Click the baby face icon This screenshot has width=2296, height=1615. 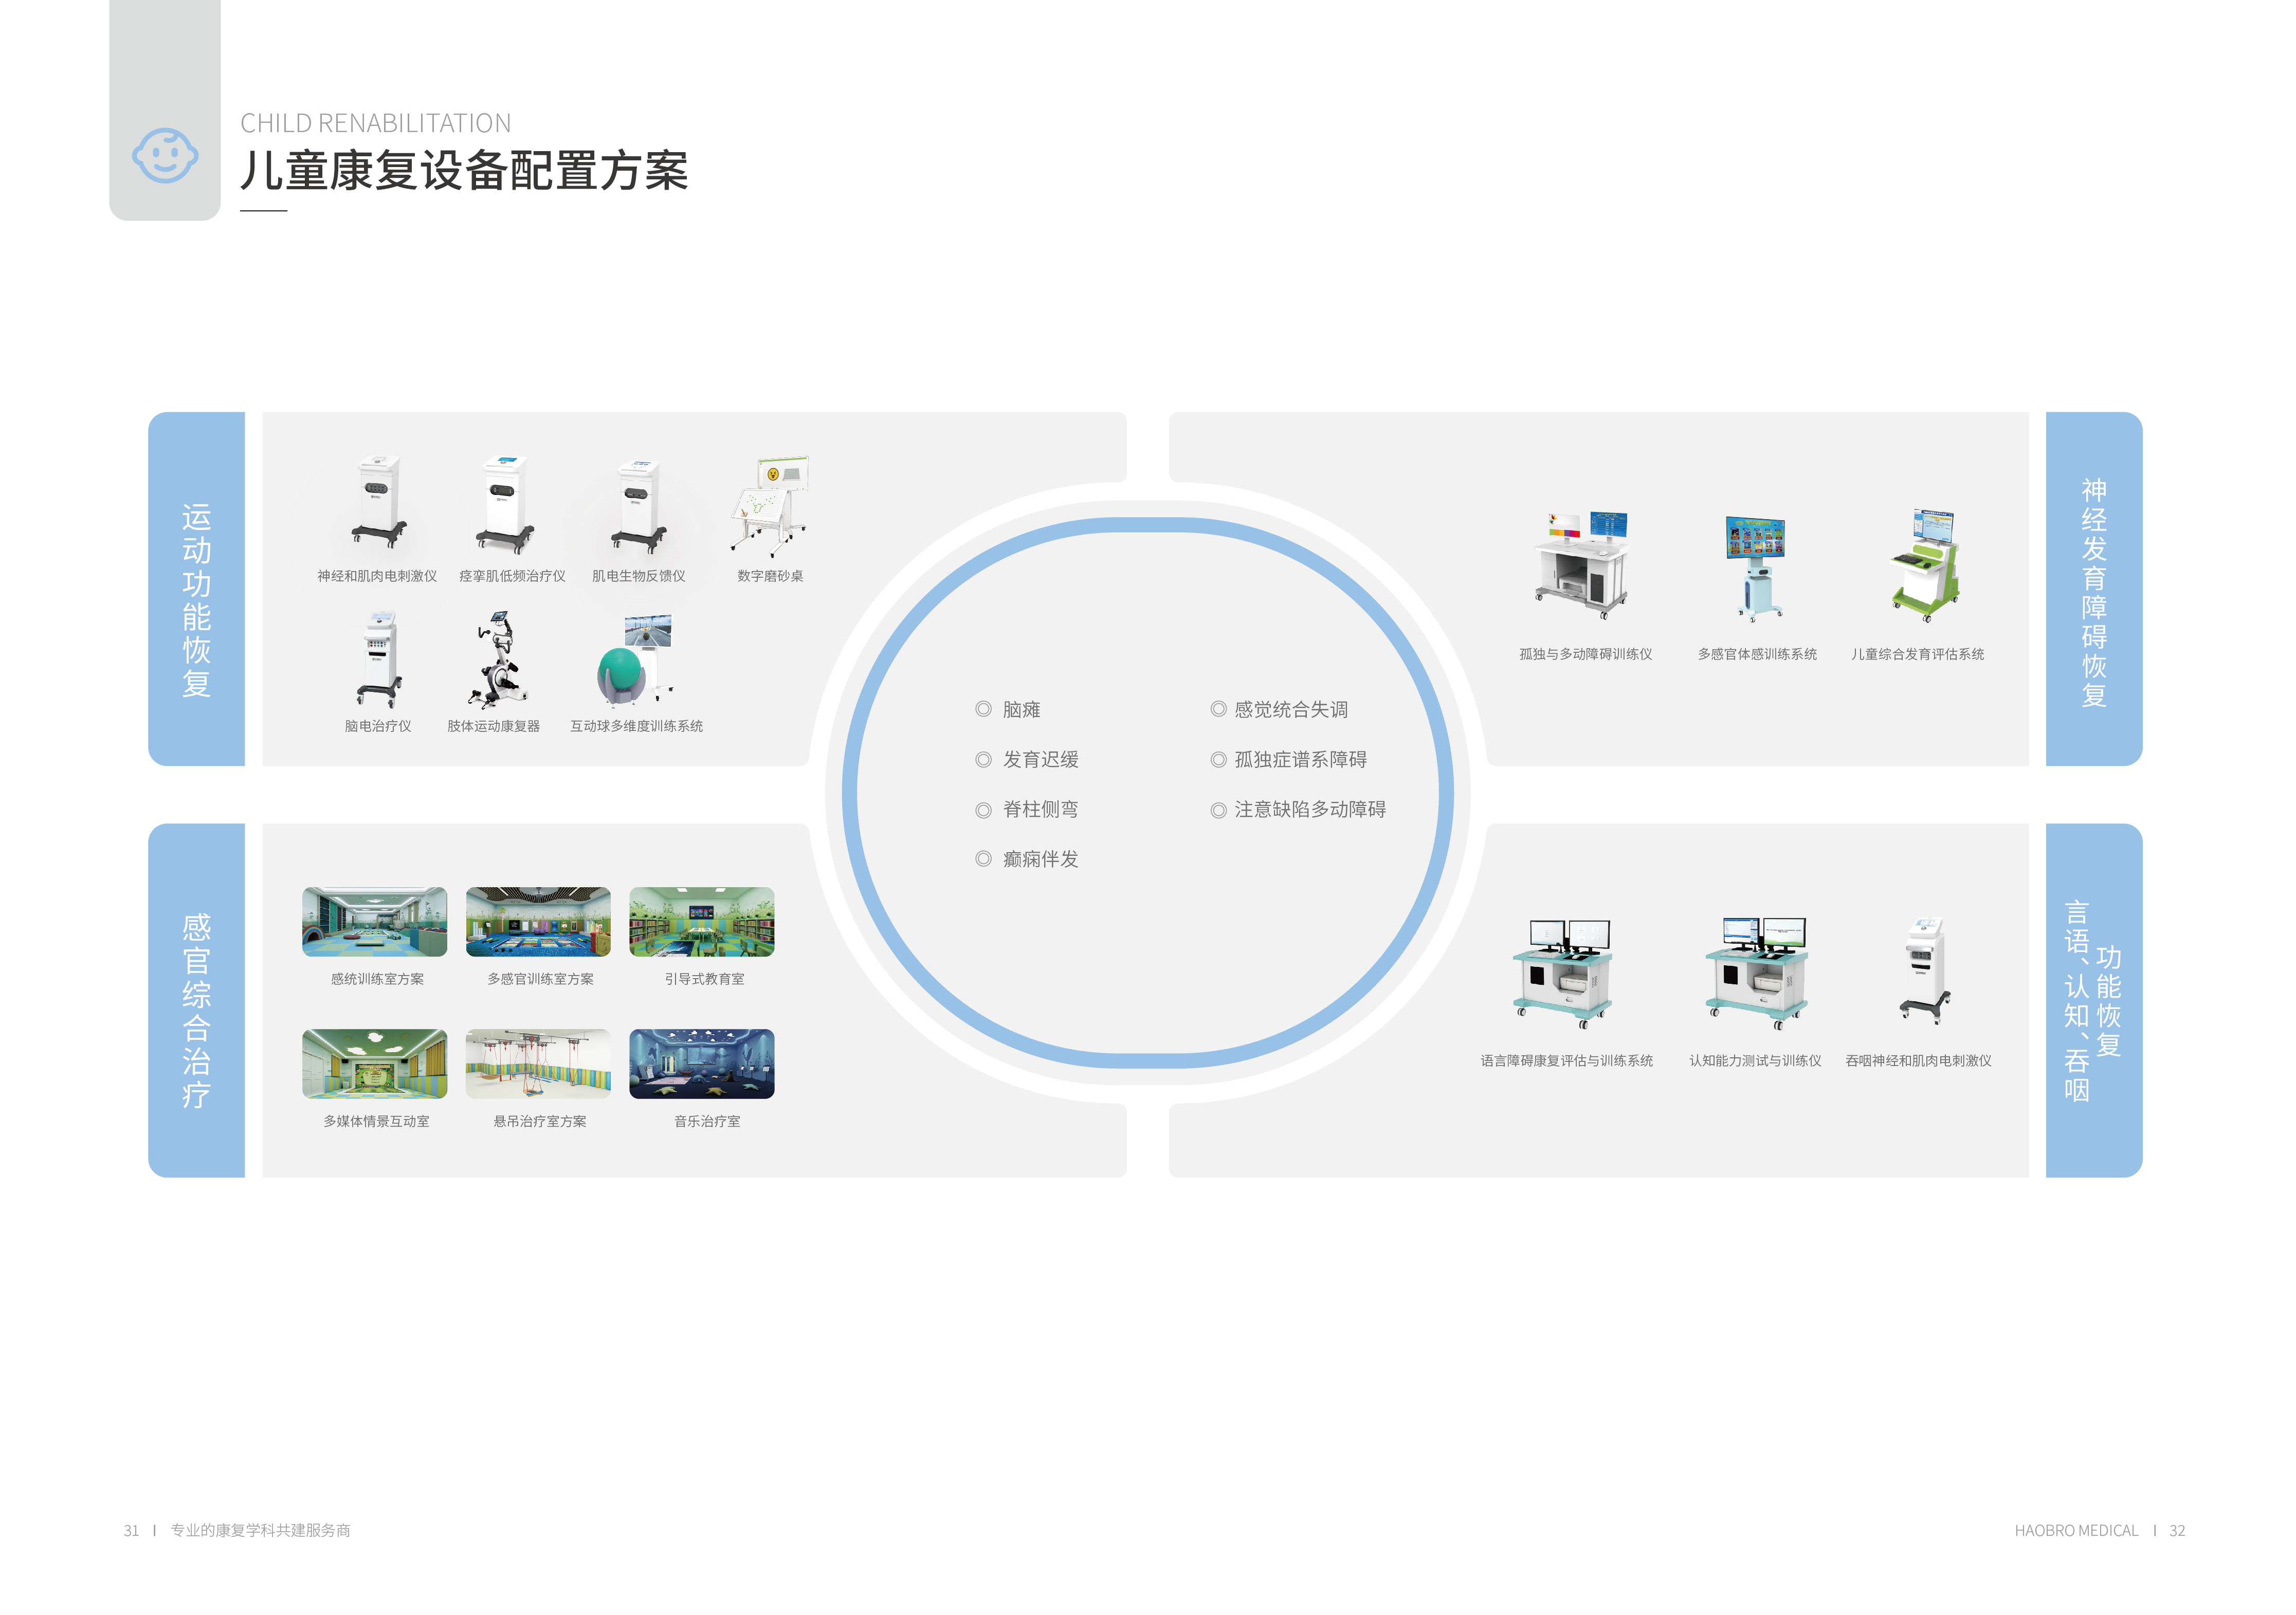click(x=165, y=155)
